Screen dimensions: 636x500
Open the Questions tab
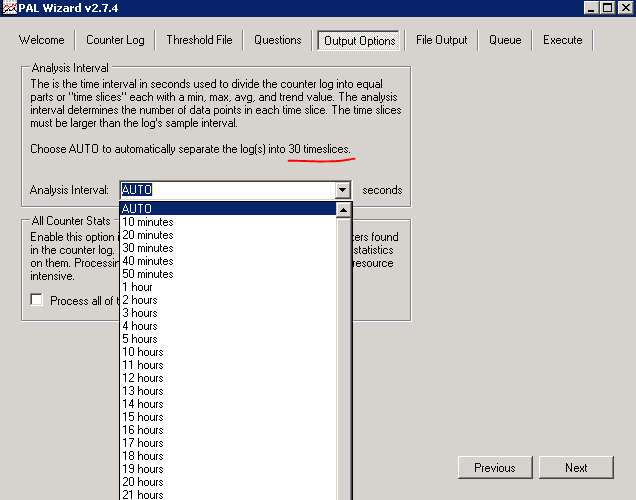[x=277, y=40]
